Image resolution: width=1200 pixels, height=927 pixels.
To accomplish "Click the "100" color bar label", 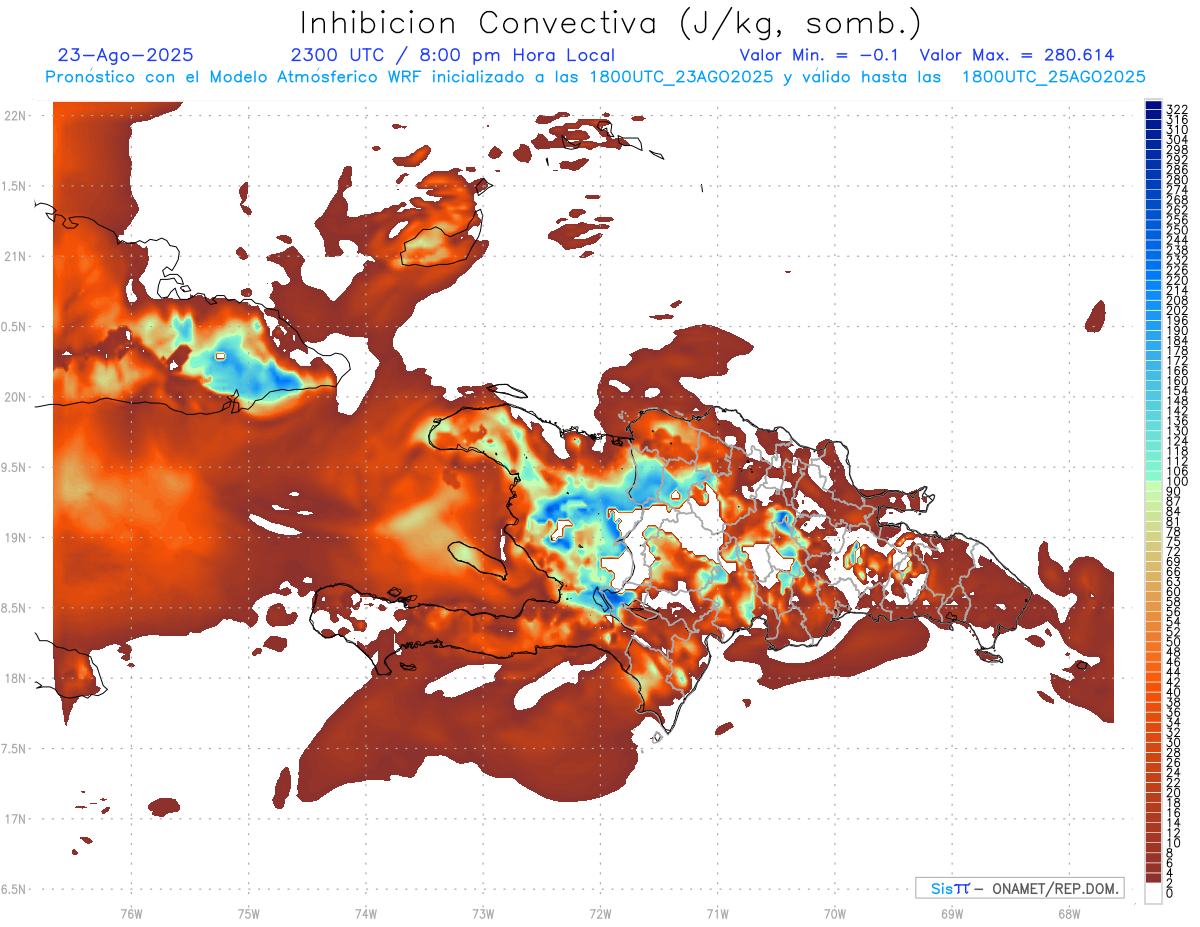I will (x=1177, y=482).
